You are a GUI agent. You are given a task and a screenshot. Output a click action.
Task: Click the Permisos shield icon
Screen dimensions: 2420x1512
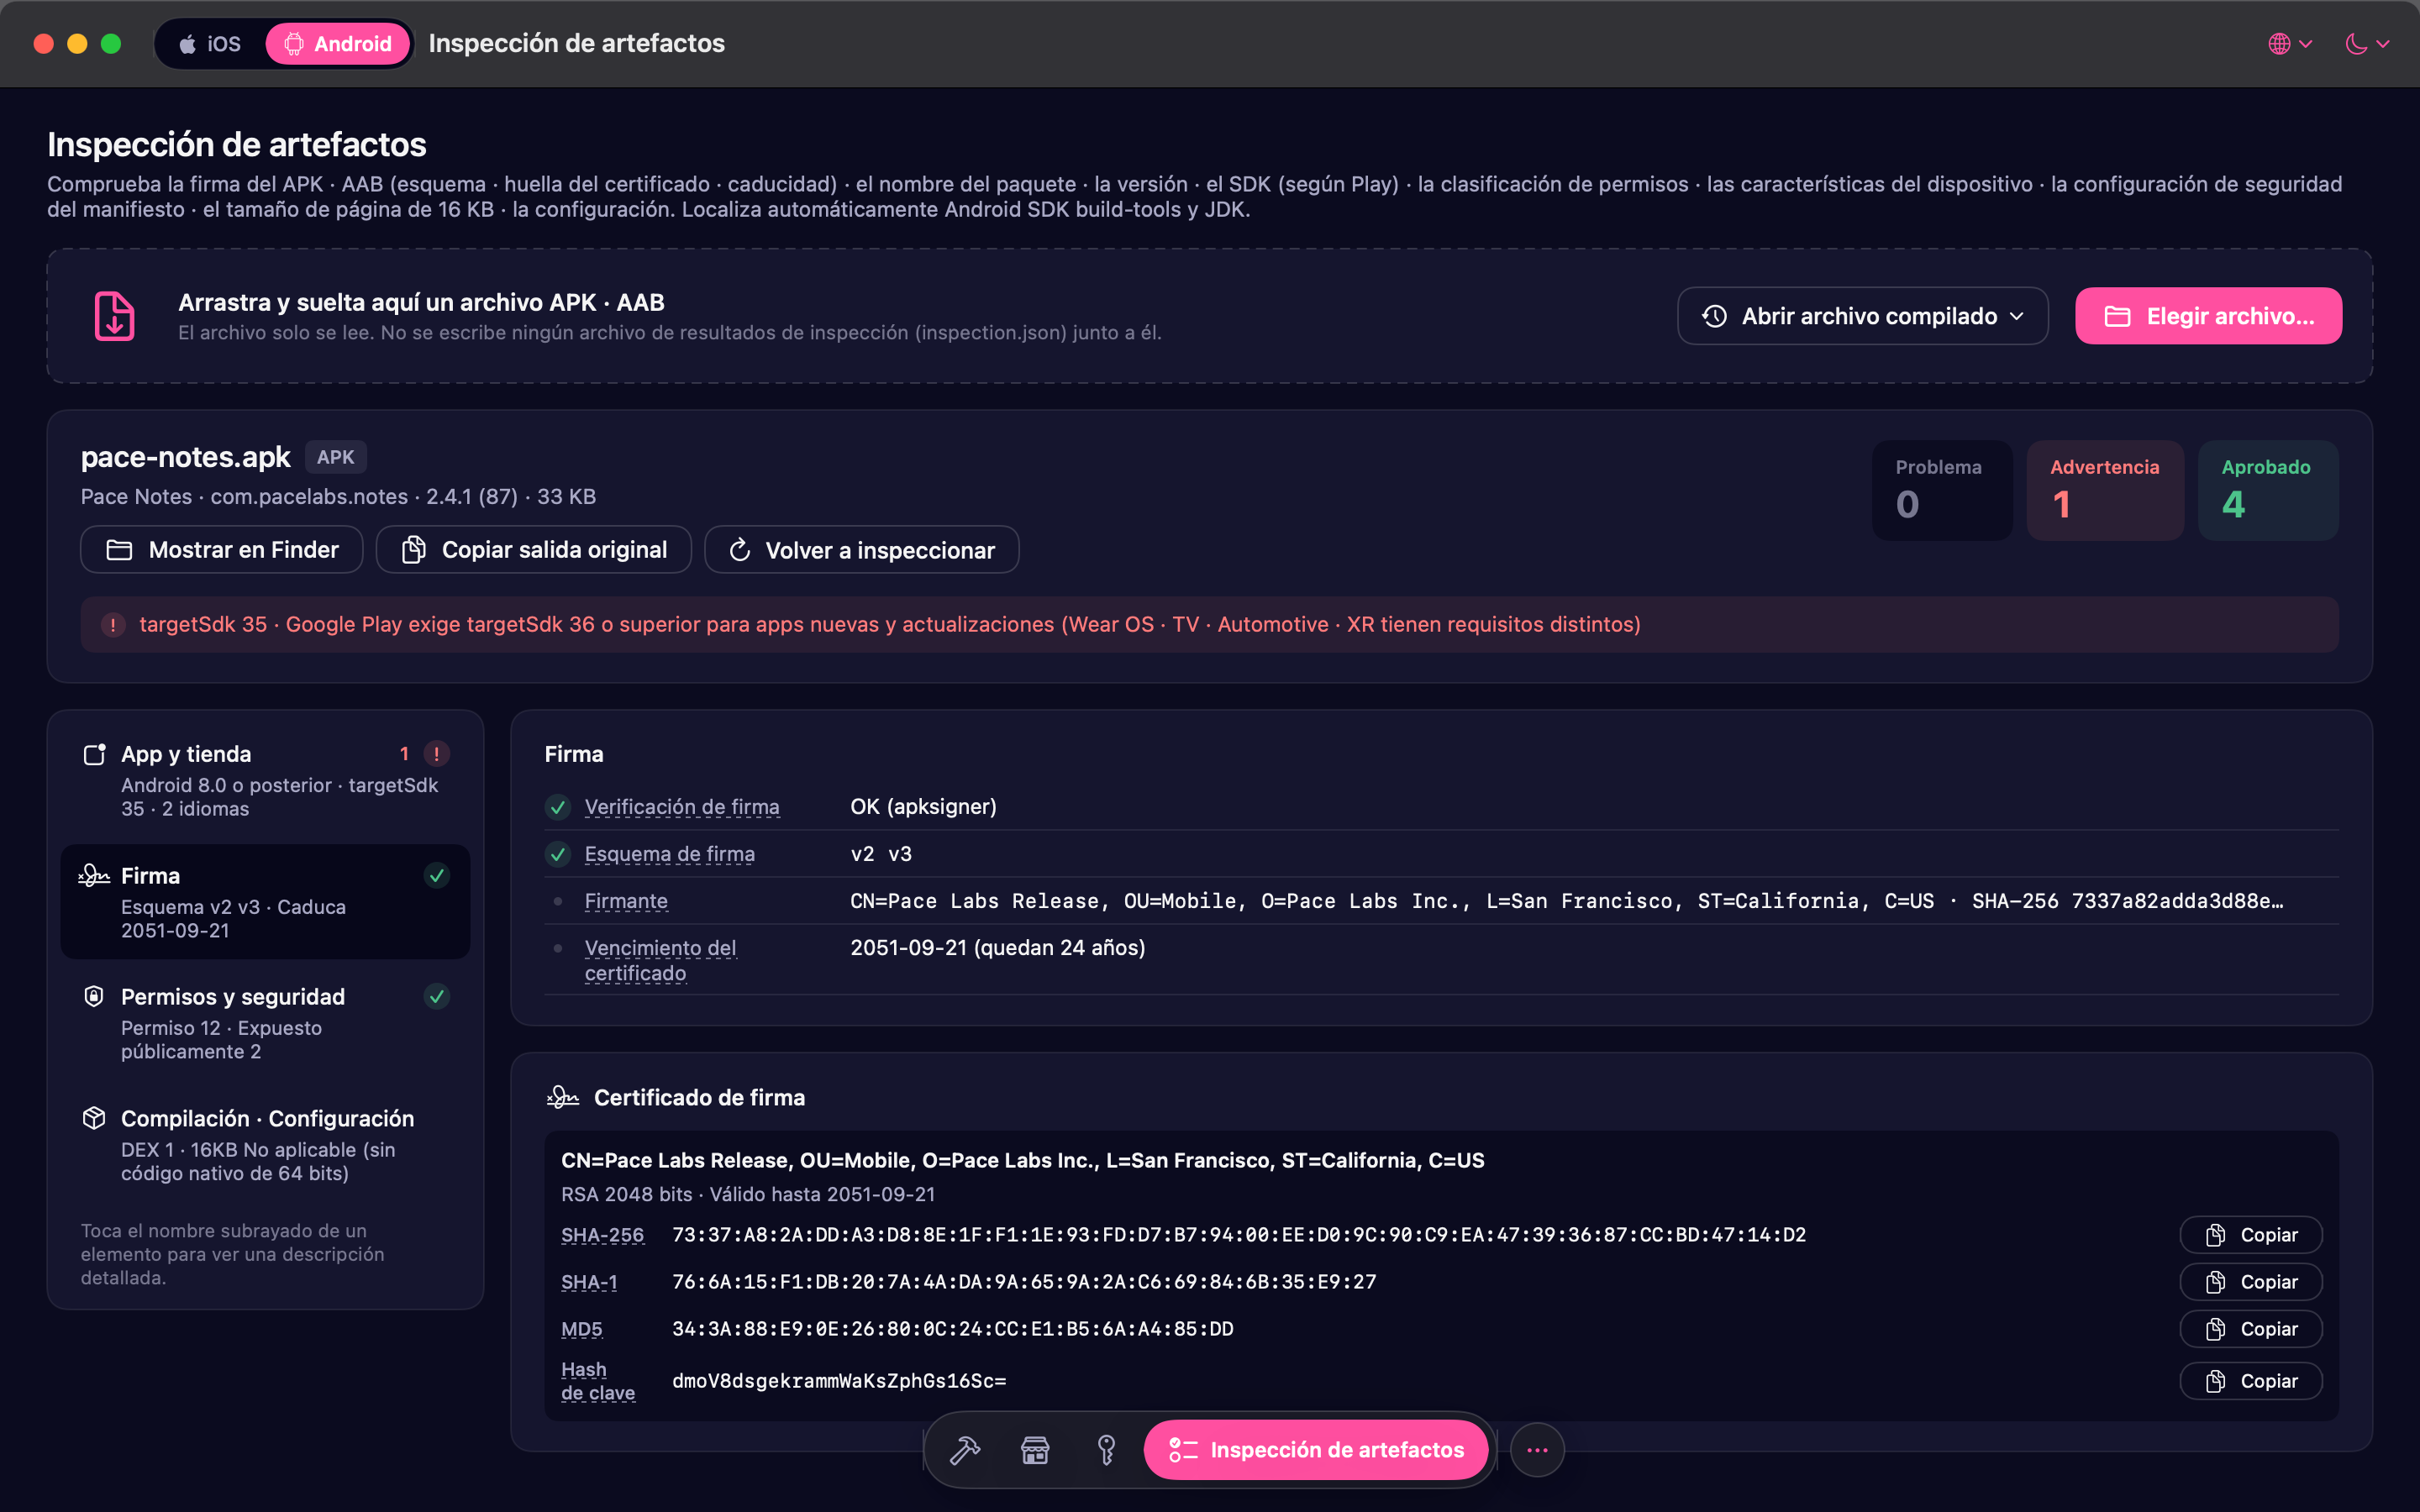(94, 997)
